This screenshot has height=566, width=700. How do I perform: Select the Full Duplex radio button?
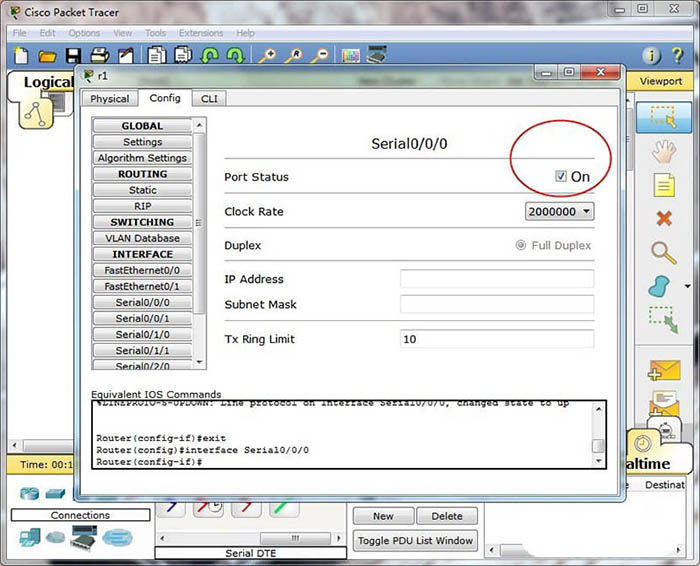[521, 245]
